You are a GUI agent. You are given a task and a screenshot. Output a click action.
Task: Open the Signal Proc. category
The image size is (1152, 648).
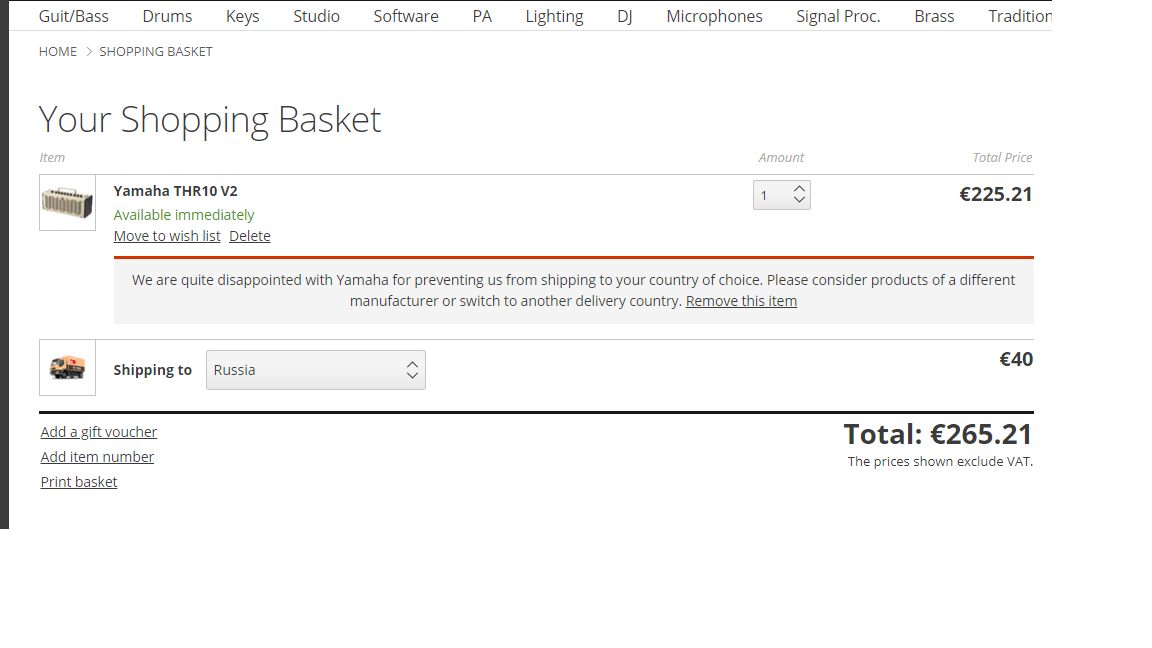point(838,16)
